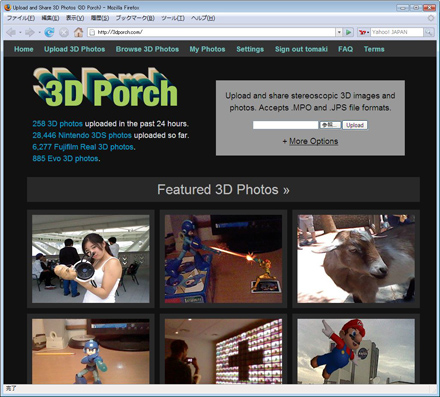This screenshot has width=440, height=397.
Task: Expand More Options in upload box
Action: [313, 141]
